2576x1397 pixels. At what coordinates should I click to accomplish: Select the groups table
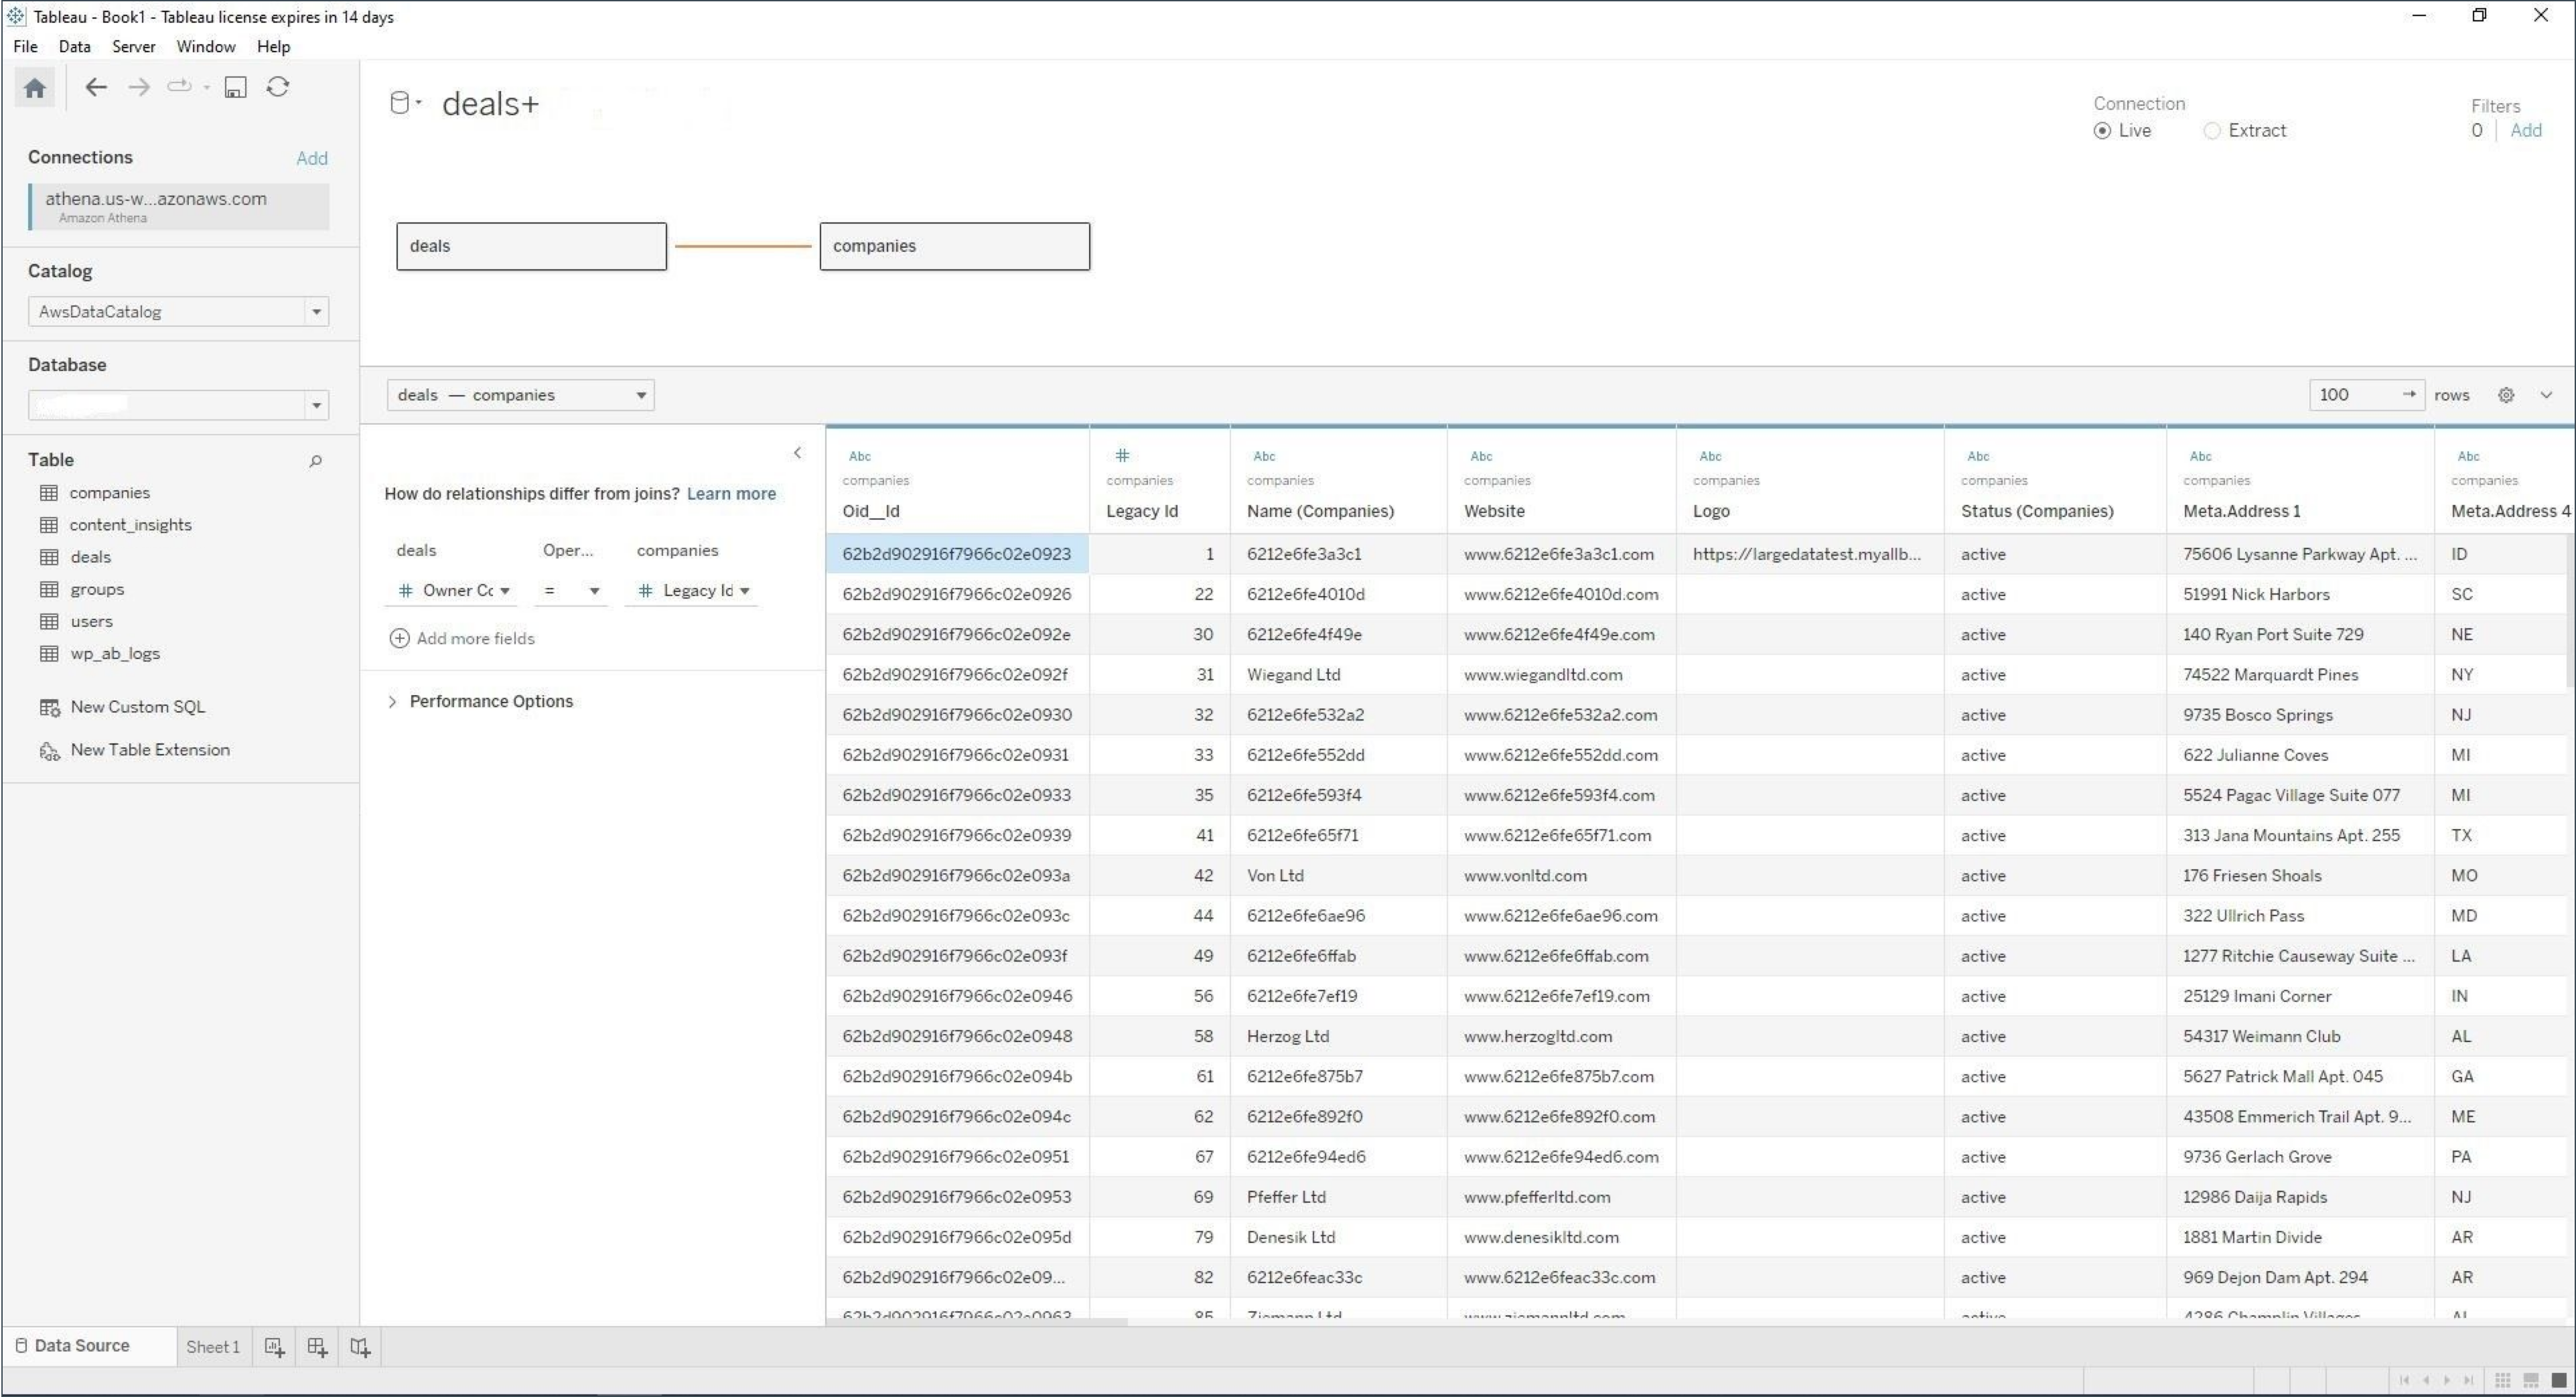click(x=97, y=589)
